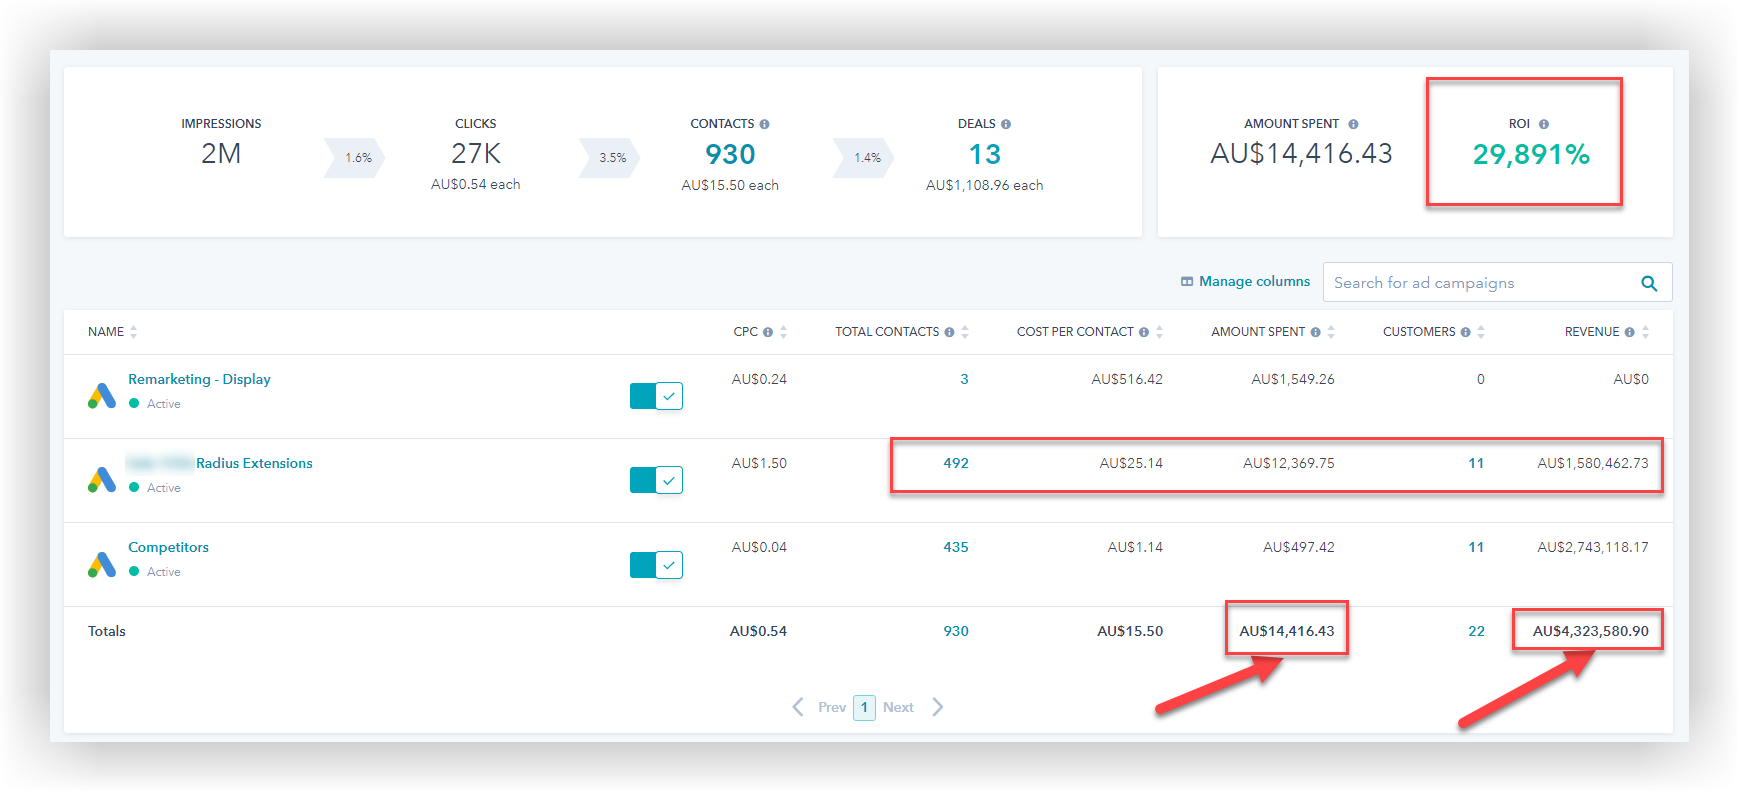
Task: Click the Amount Spent column info icon
Action: 1315,332
